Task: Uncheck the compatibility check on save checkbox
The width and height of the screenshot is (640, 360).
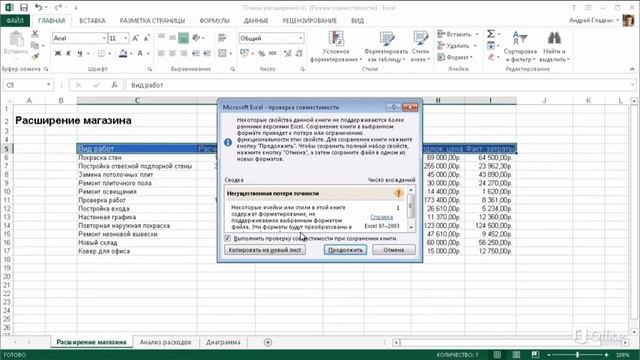Action: click(x=228, y=238)
